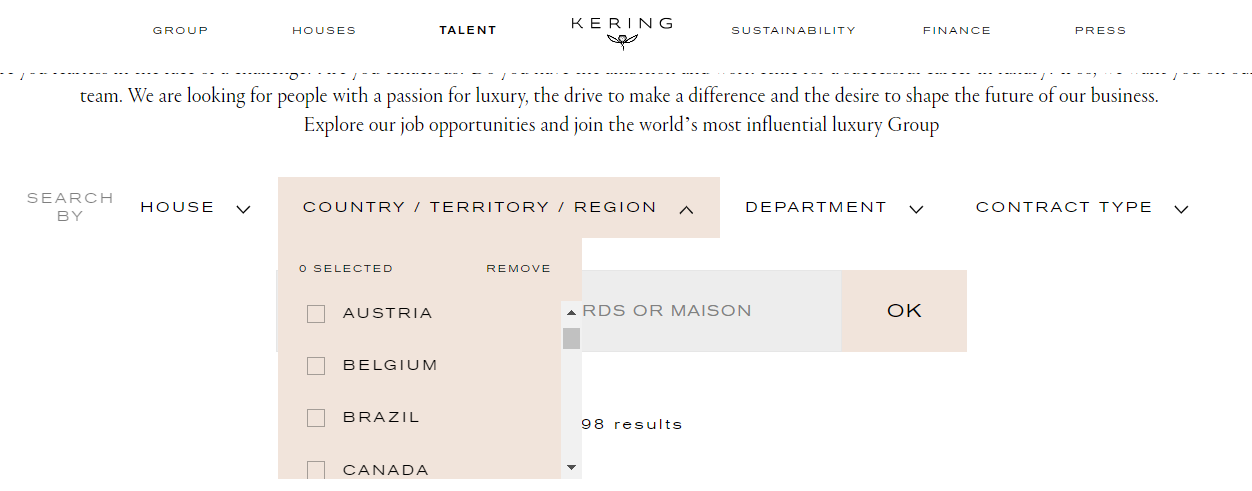Click the OK search button
Image resolution: width=1252 pixels, height=491 pixels.
point(904,311)
